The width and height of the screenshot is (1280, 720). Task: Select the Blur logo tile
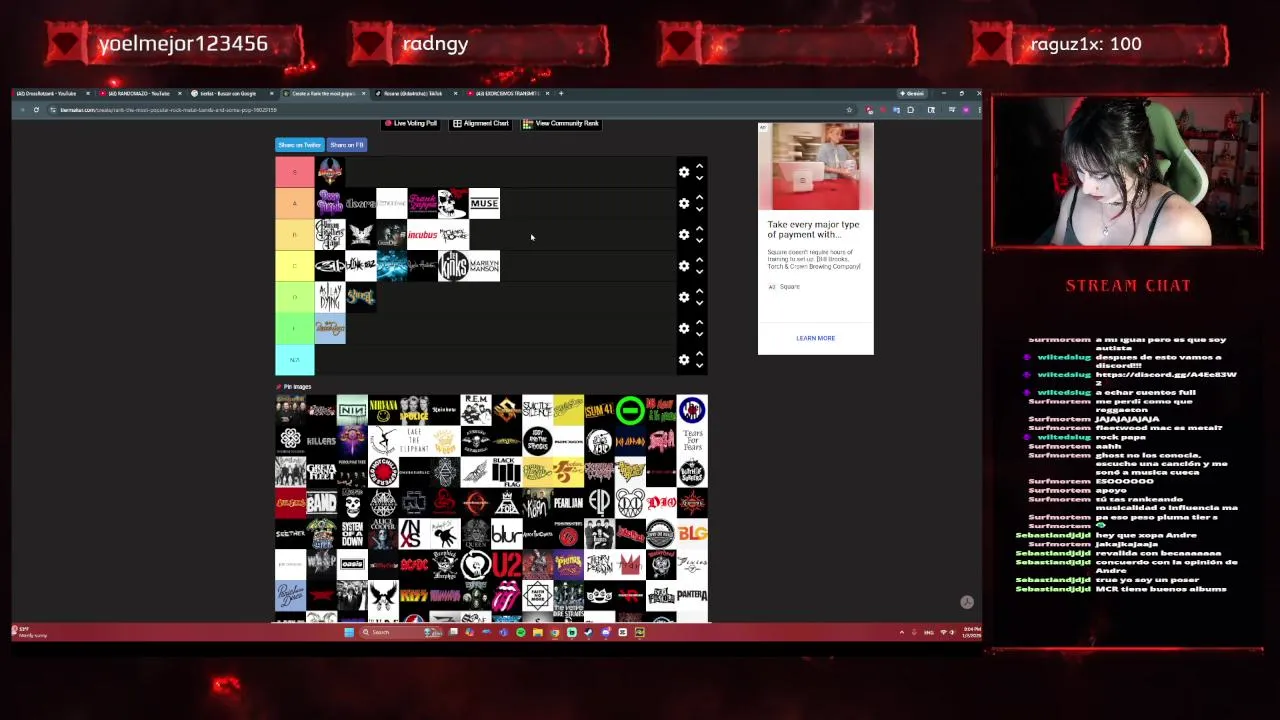pos(506,533)
